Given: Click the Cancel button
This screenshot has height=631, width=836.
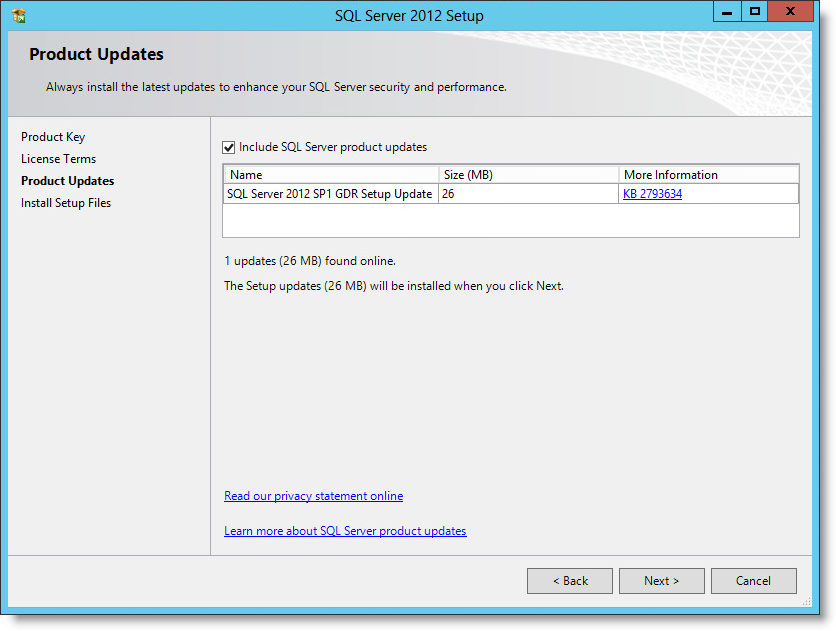Looking at the screenshot, I should [x=753, y=581].
